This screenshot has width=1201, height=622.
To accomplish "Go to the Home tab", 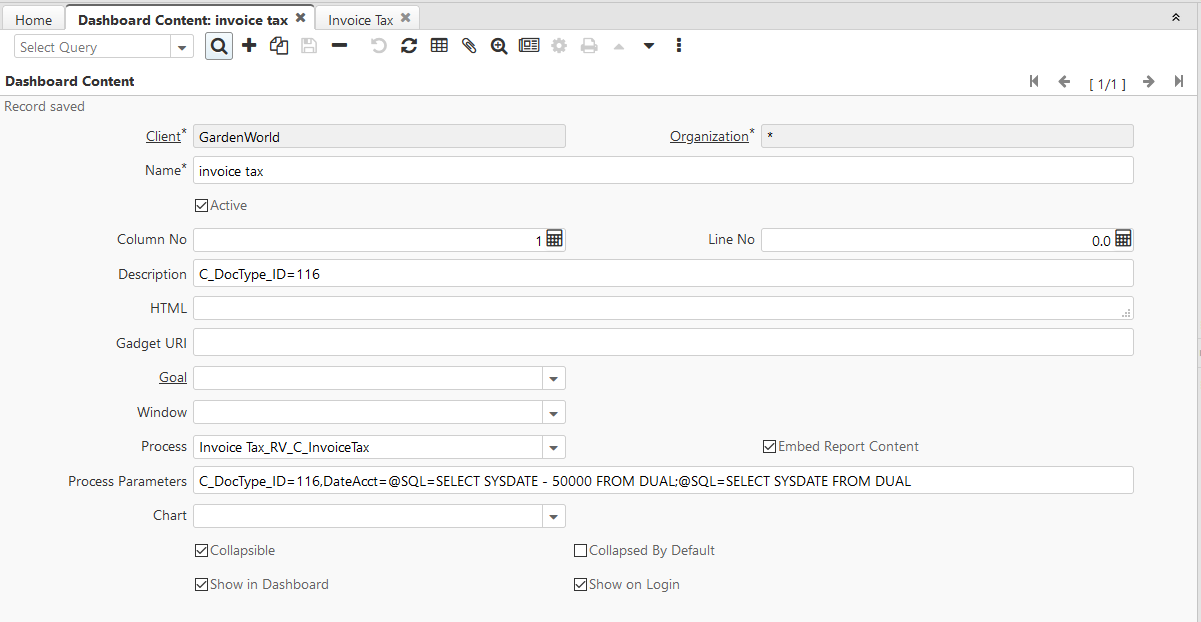I will tap(33, 17).
